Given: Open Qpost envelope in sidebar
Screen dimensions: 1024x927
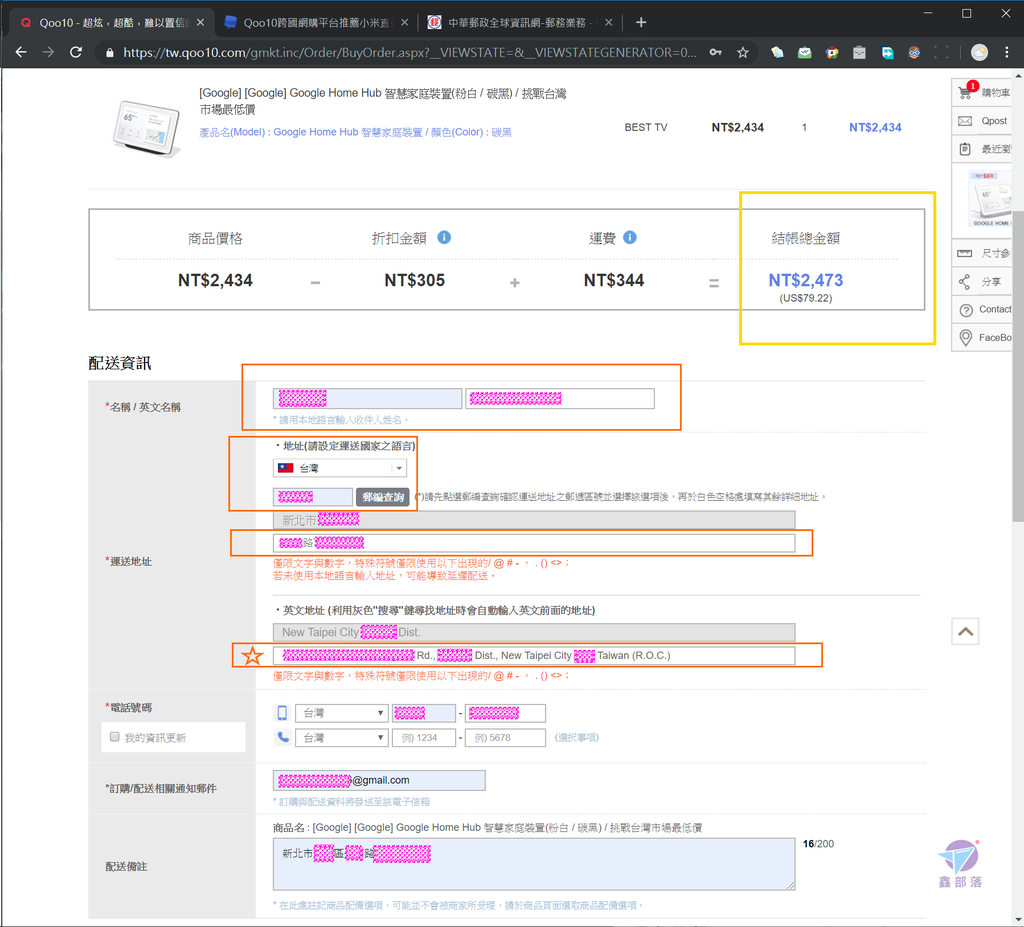Looking at the screenshot, I should click(965, 121).
